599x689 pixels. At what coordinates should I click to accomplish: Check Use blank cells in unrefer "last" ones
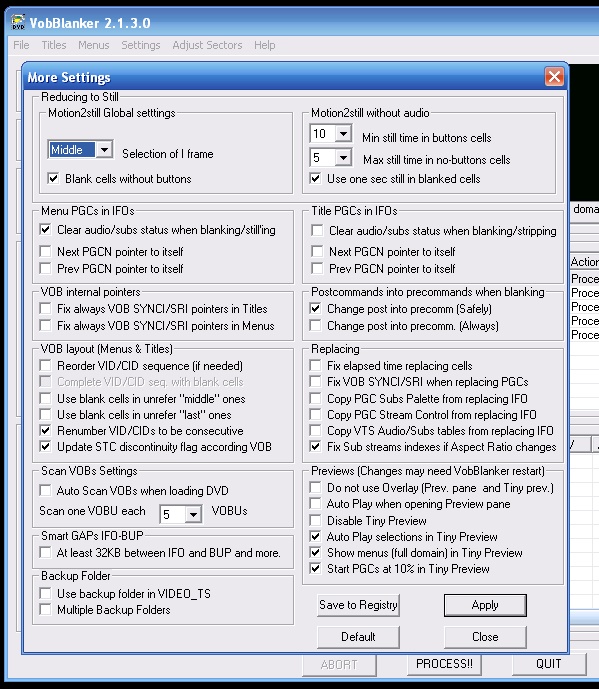45,414
